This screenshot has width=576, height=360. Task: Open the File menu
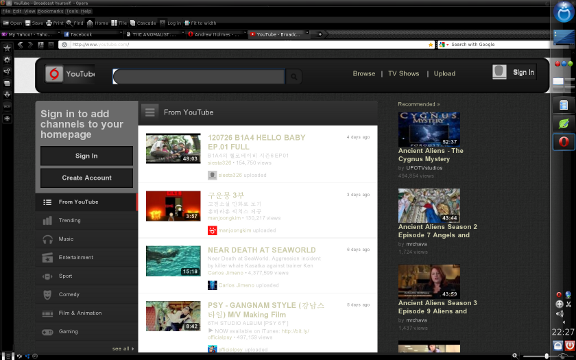point(6,11)
